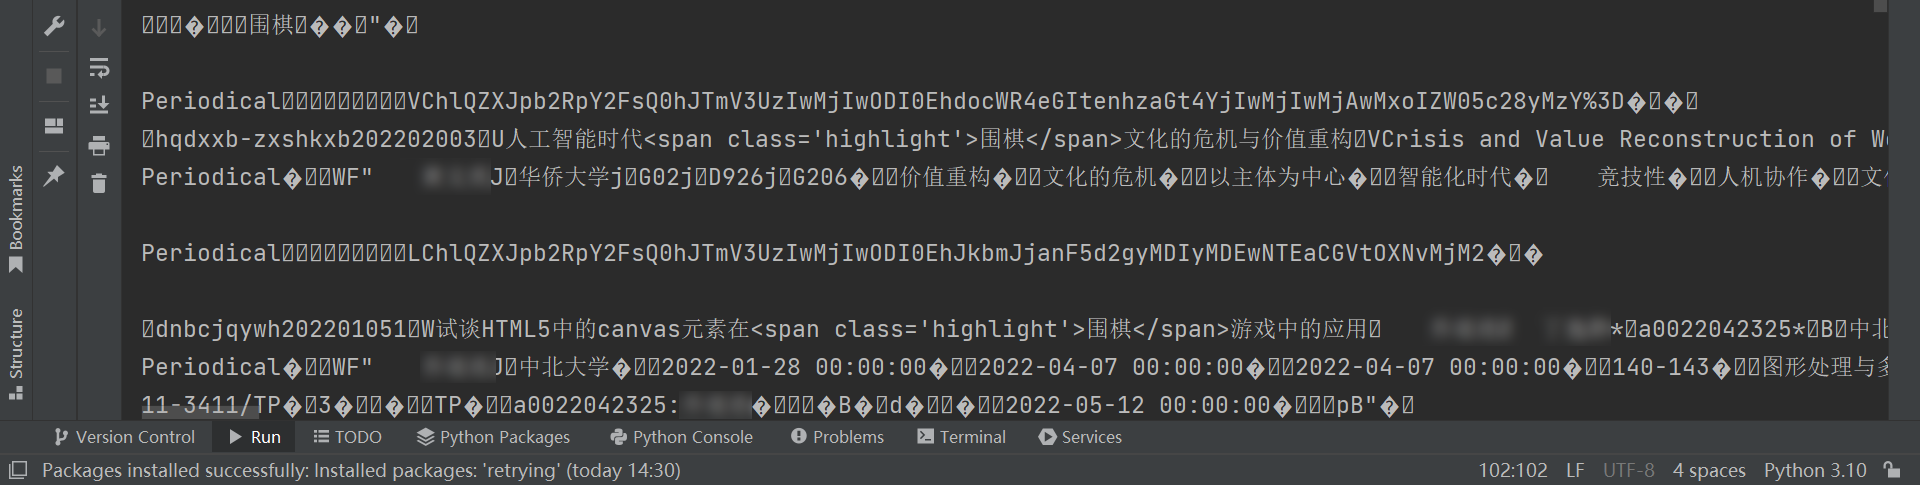Click the print output printer icon
Screen dimensions: 1920x485
[x=99, y=146]
